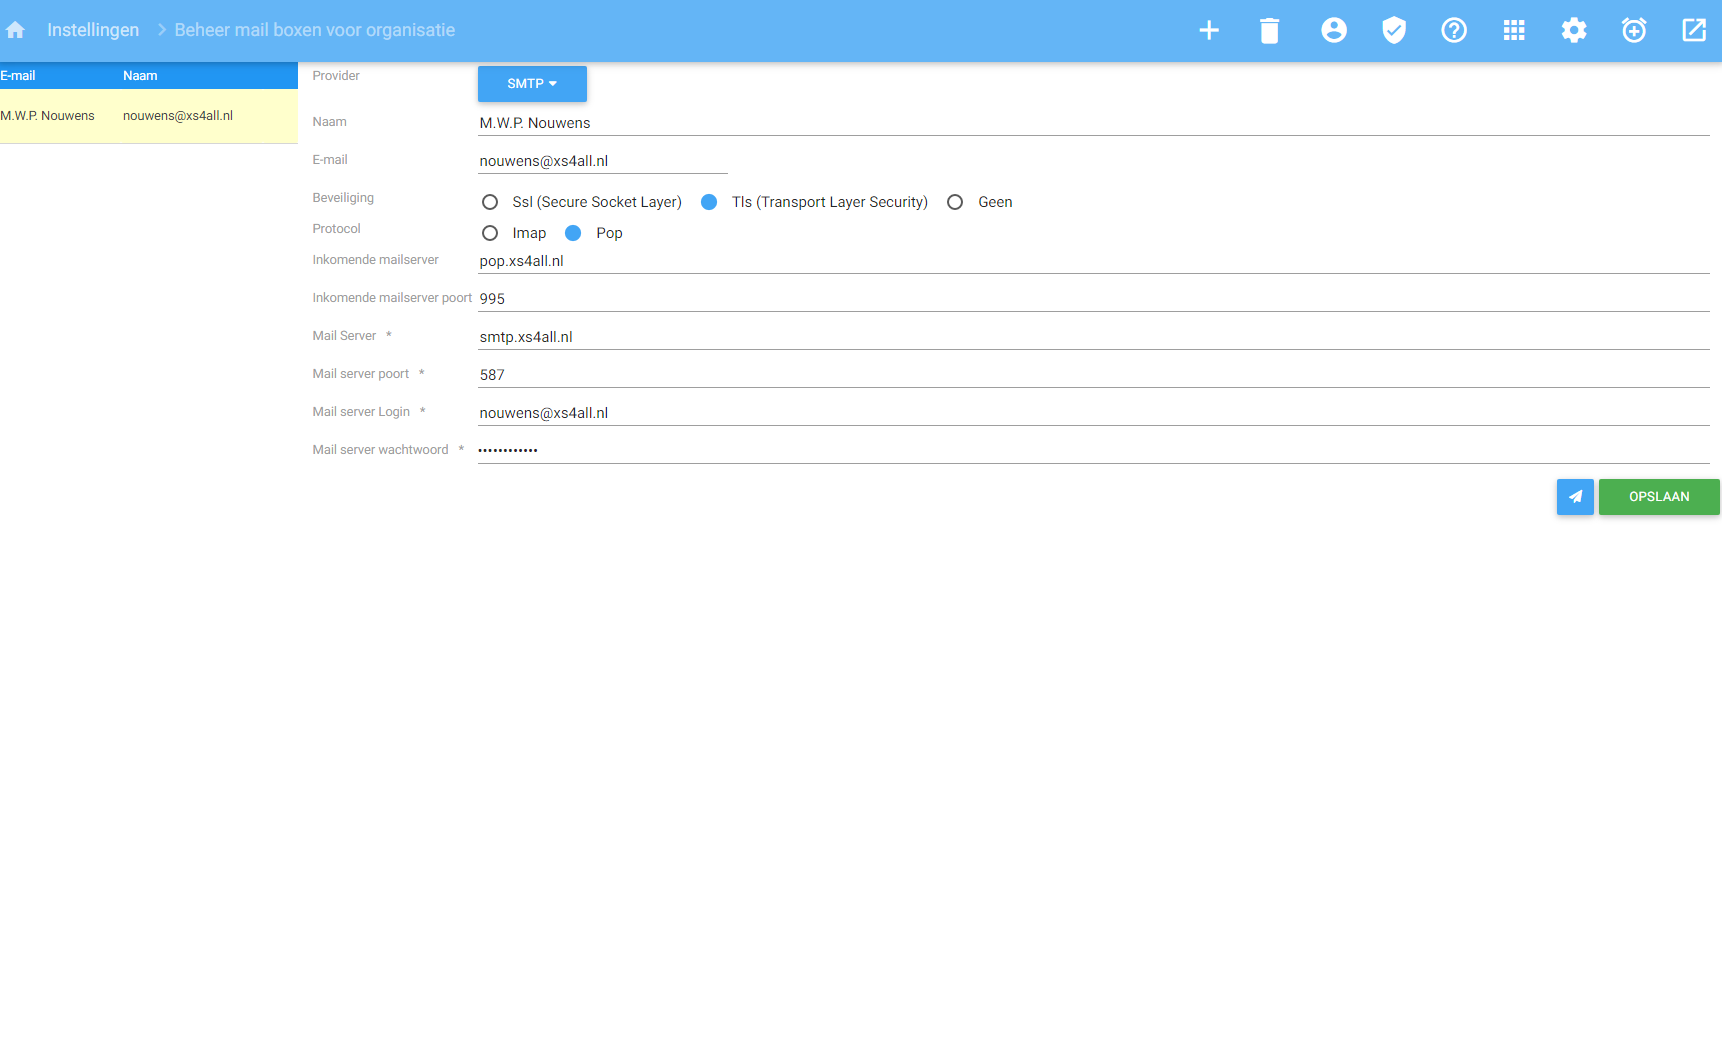Sort by Naam column header

[x=140, y=76]
